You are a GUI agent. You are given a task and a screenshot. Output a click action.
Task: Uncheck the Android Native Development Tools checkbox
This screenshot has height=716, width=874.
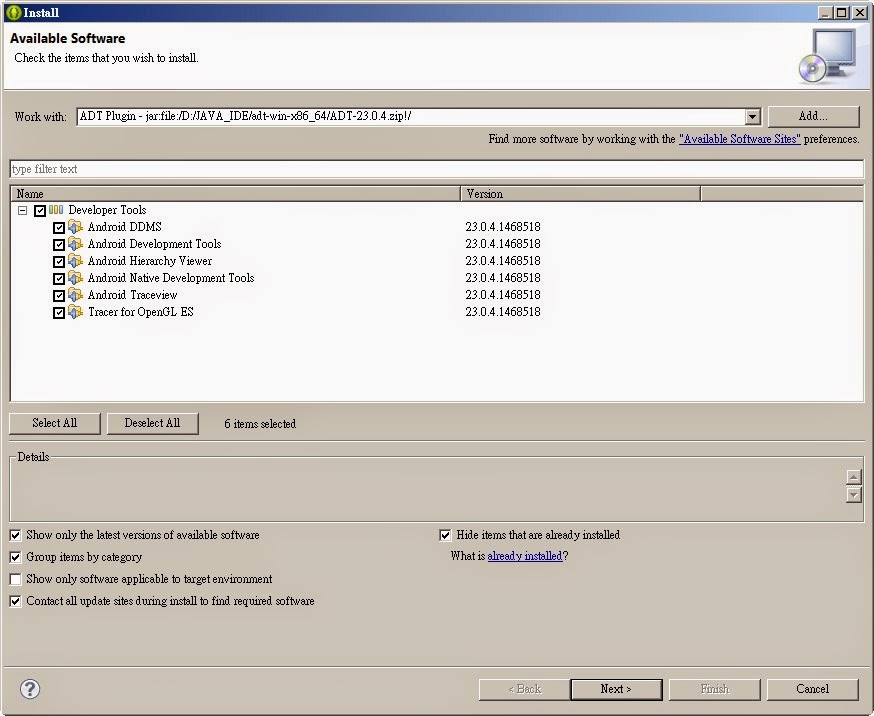pyautogui.click(x=59, y=279)
